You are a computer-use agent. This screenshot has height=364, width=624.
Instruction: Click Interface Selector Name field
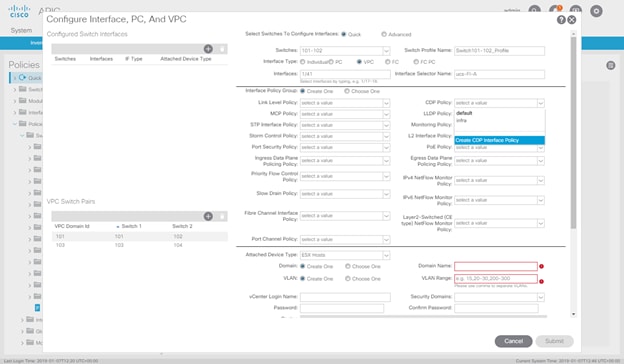pos(499,74)
